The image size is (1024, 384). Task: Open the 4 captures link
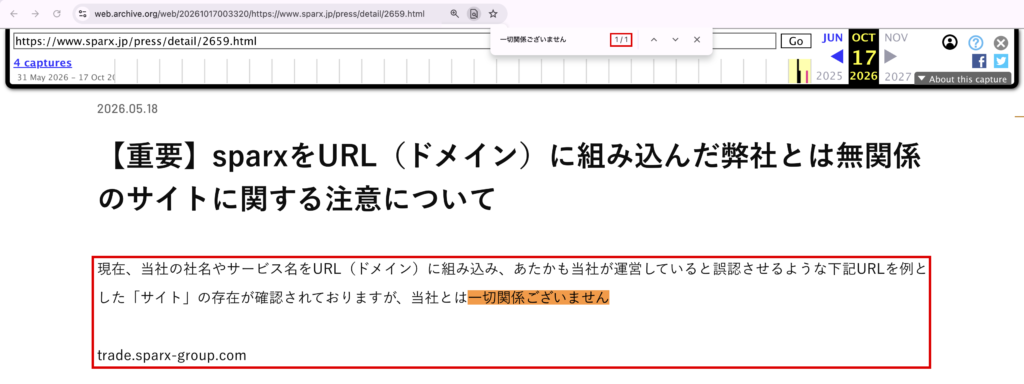pos(42,63)
